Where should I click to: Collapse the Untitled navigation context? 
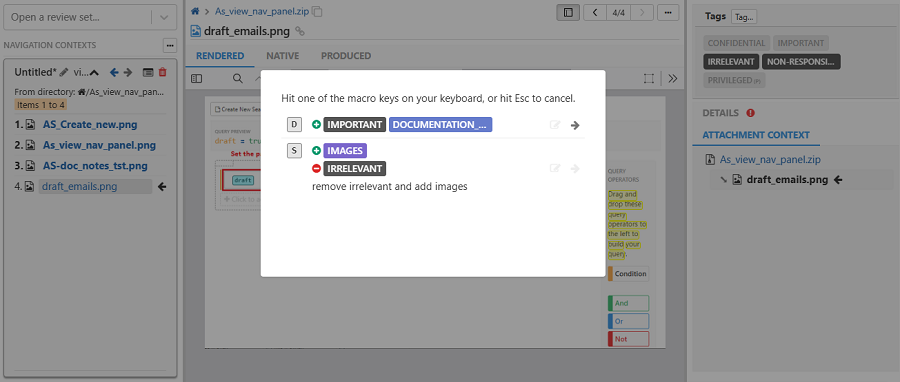tap(95, 72)
